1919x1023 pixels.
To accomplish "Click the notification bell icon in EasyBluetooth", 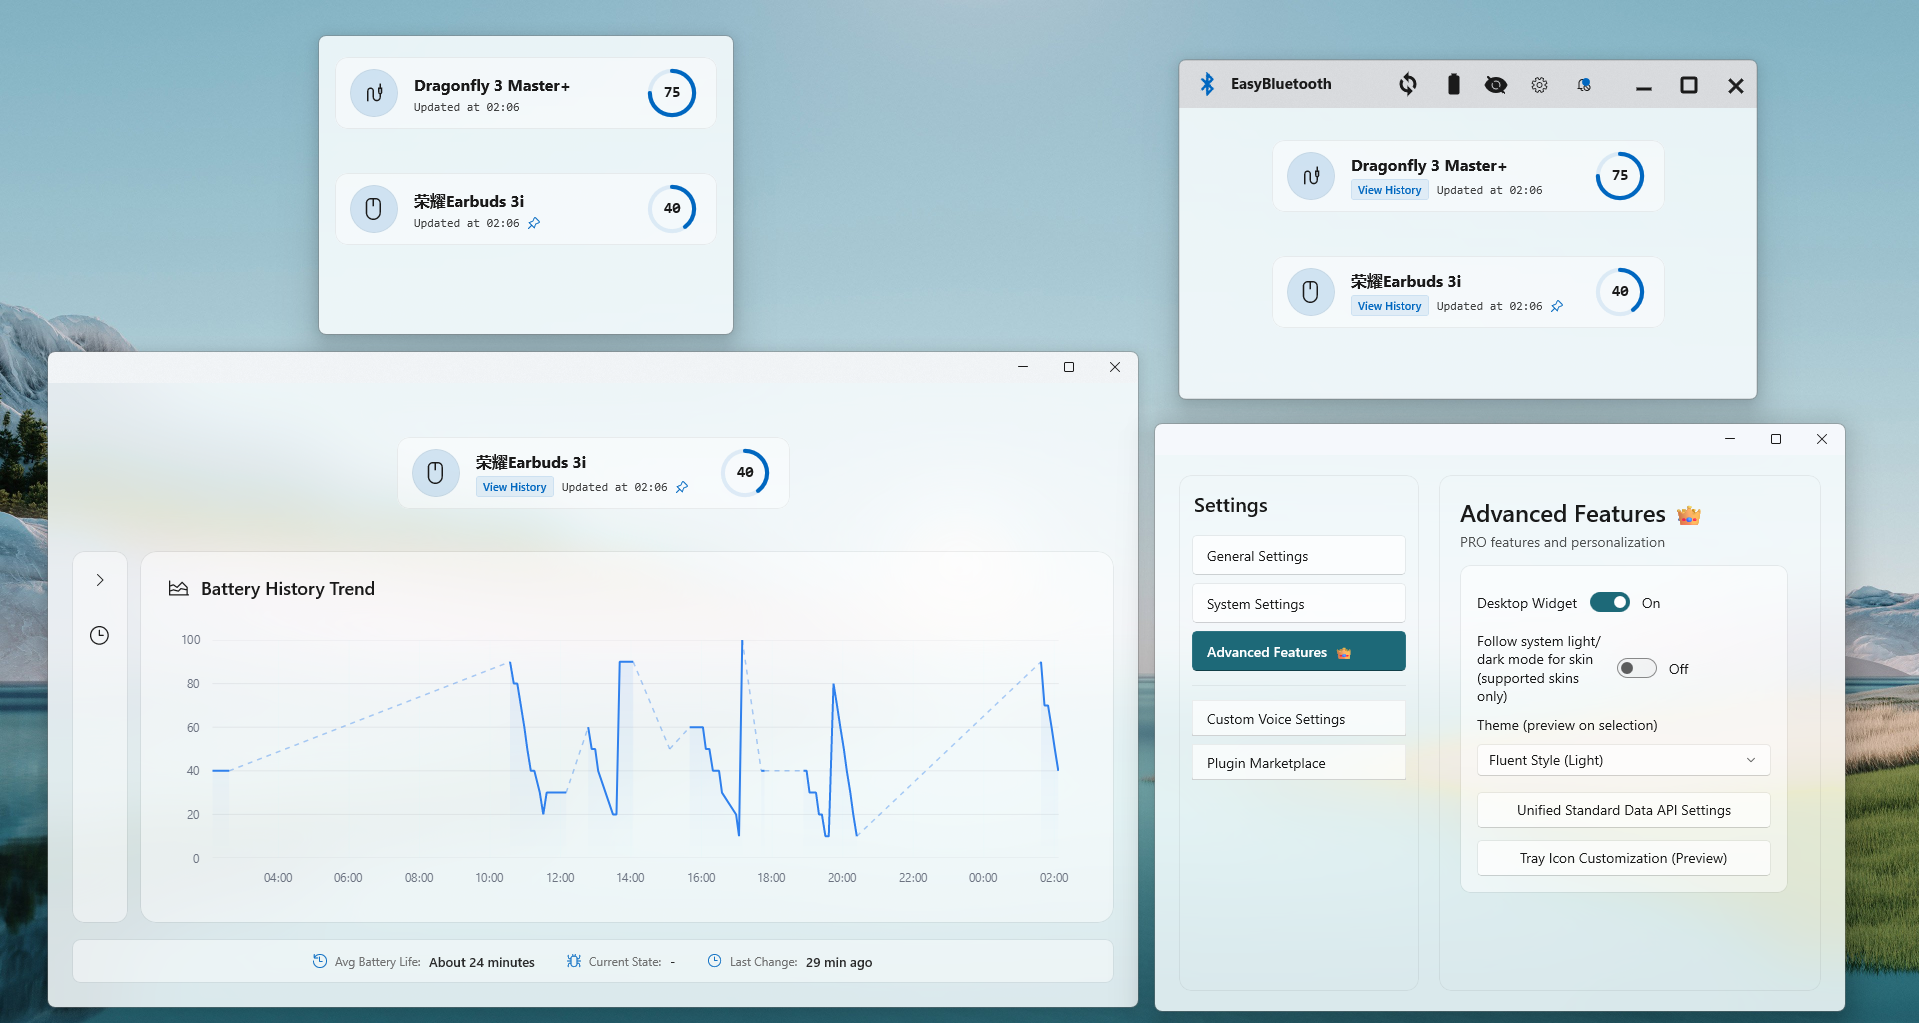I will (1584, 85).
